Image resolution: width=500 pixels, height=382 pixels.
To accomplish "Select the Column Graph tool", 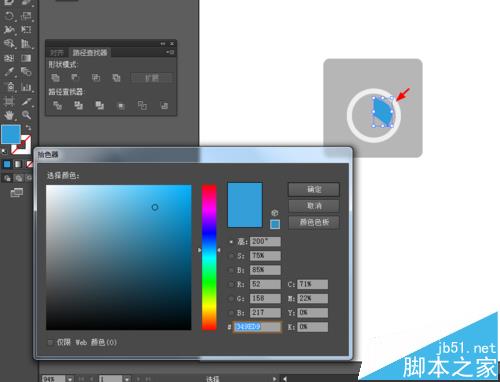I will [x=26, y=87].
